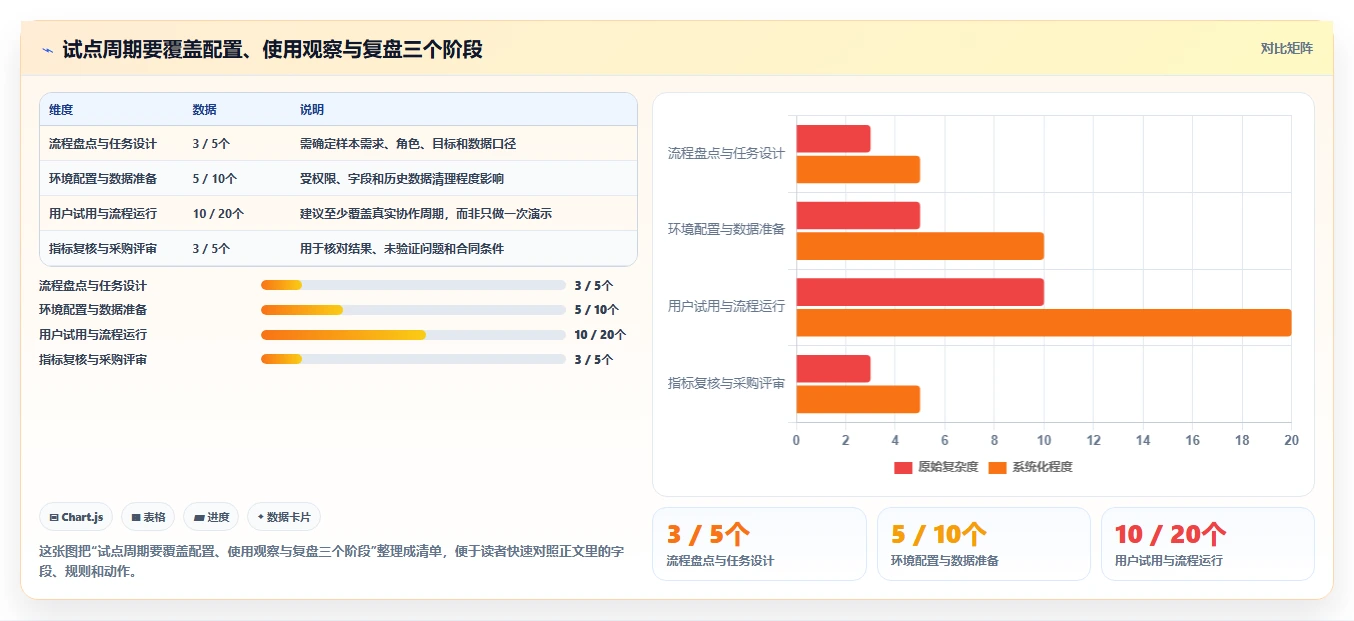Select table cell 指标复核与采购评审 in fourth row

pyautogui.click(x=103, y=249)
